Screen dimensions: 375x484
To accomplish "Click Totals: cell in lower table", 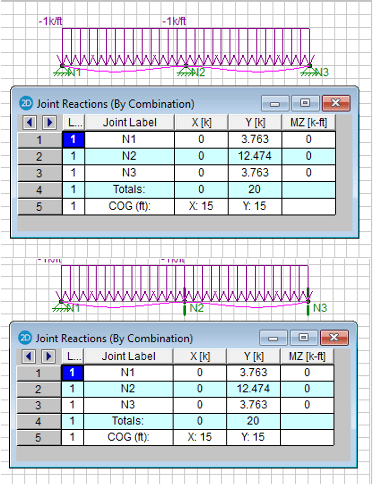I will pyautogui.click(x=128, y=421).
